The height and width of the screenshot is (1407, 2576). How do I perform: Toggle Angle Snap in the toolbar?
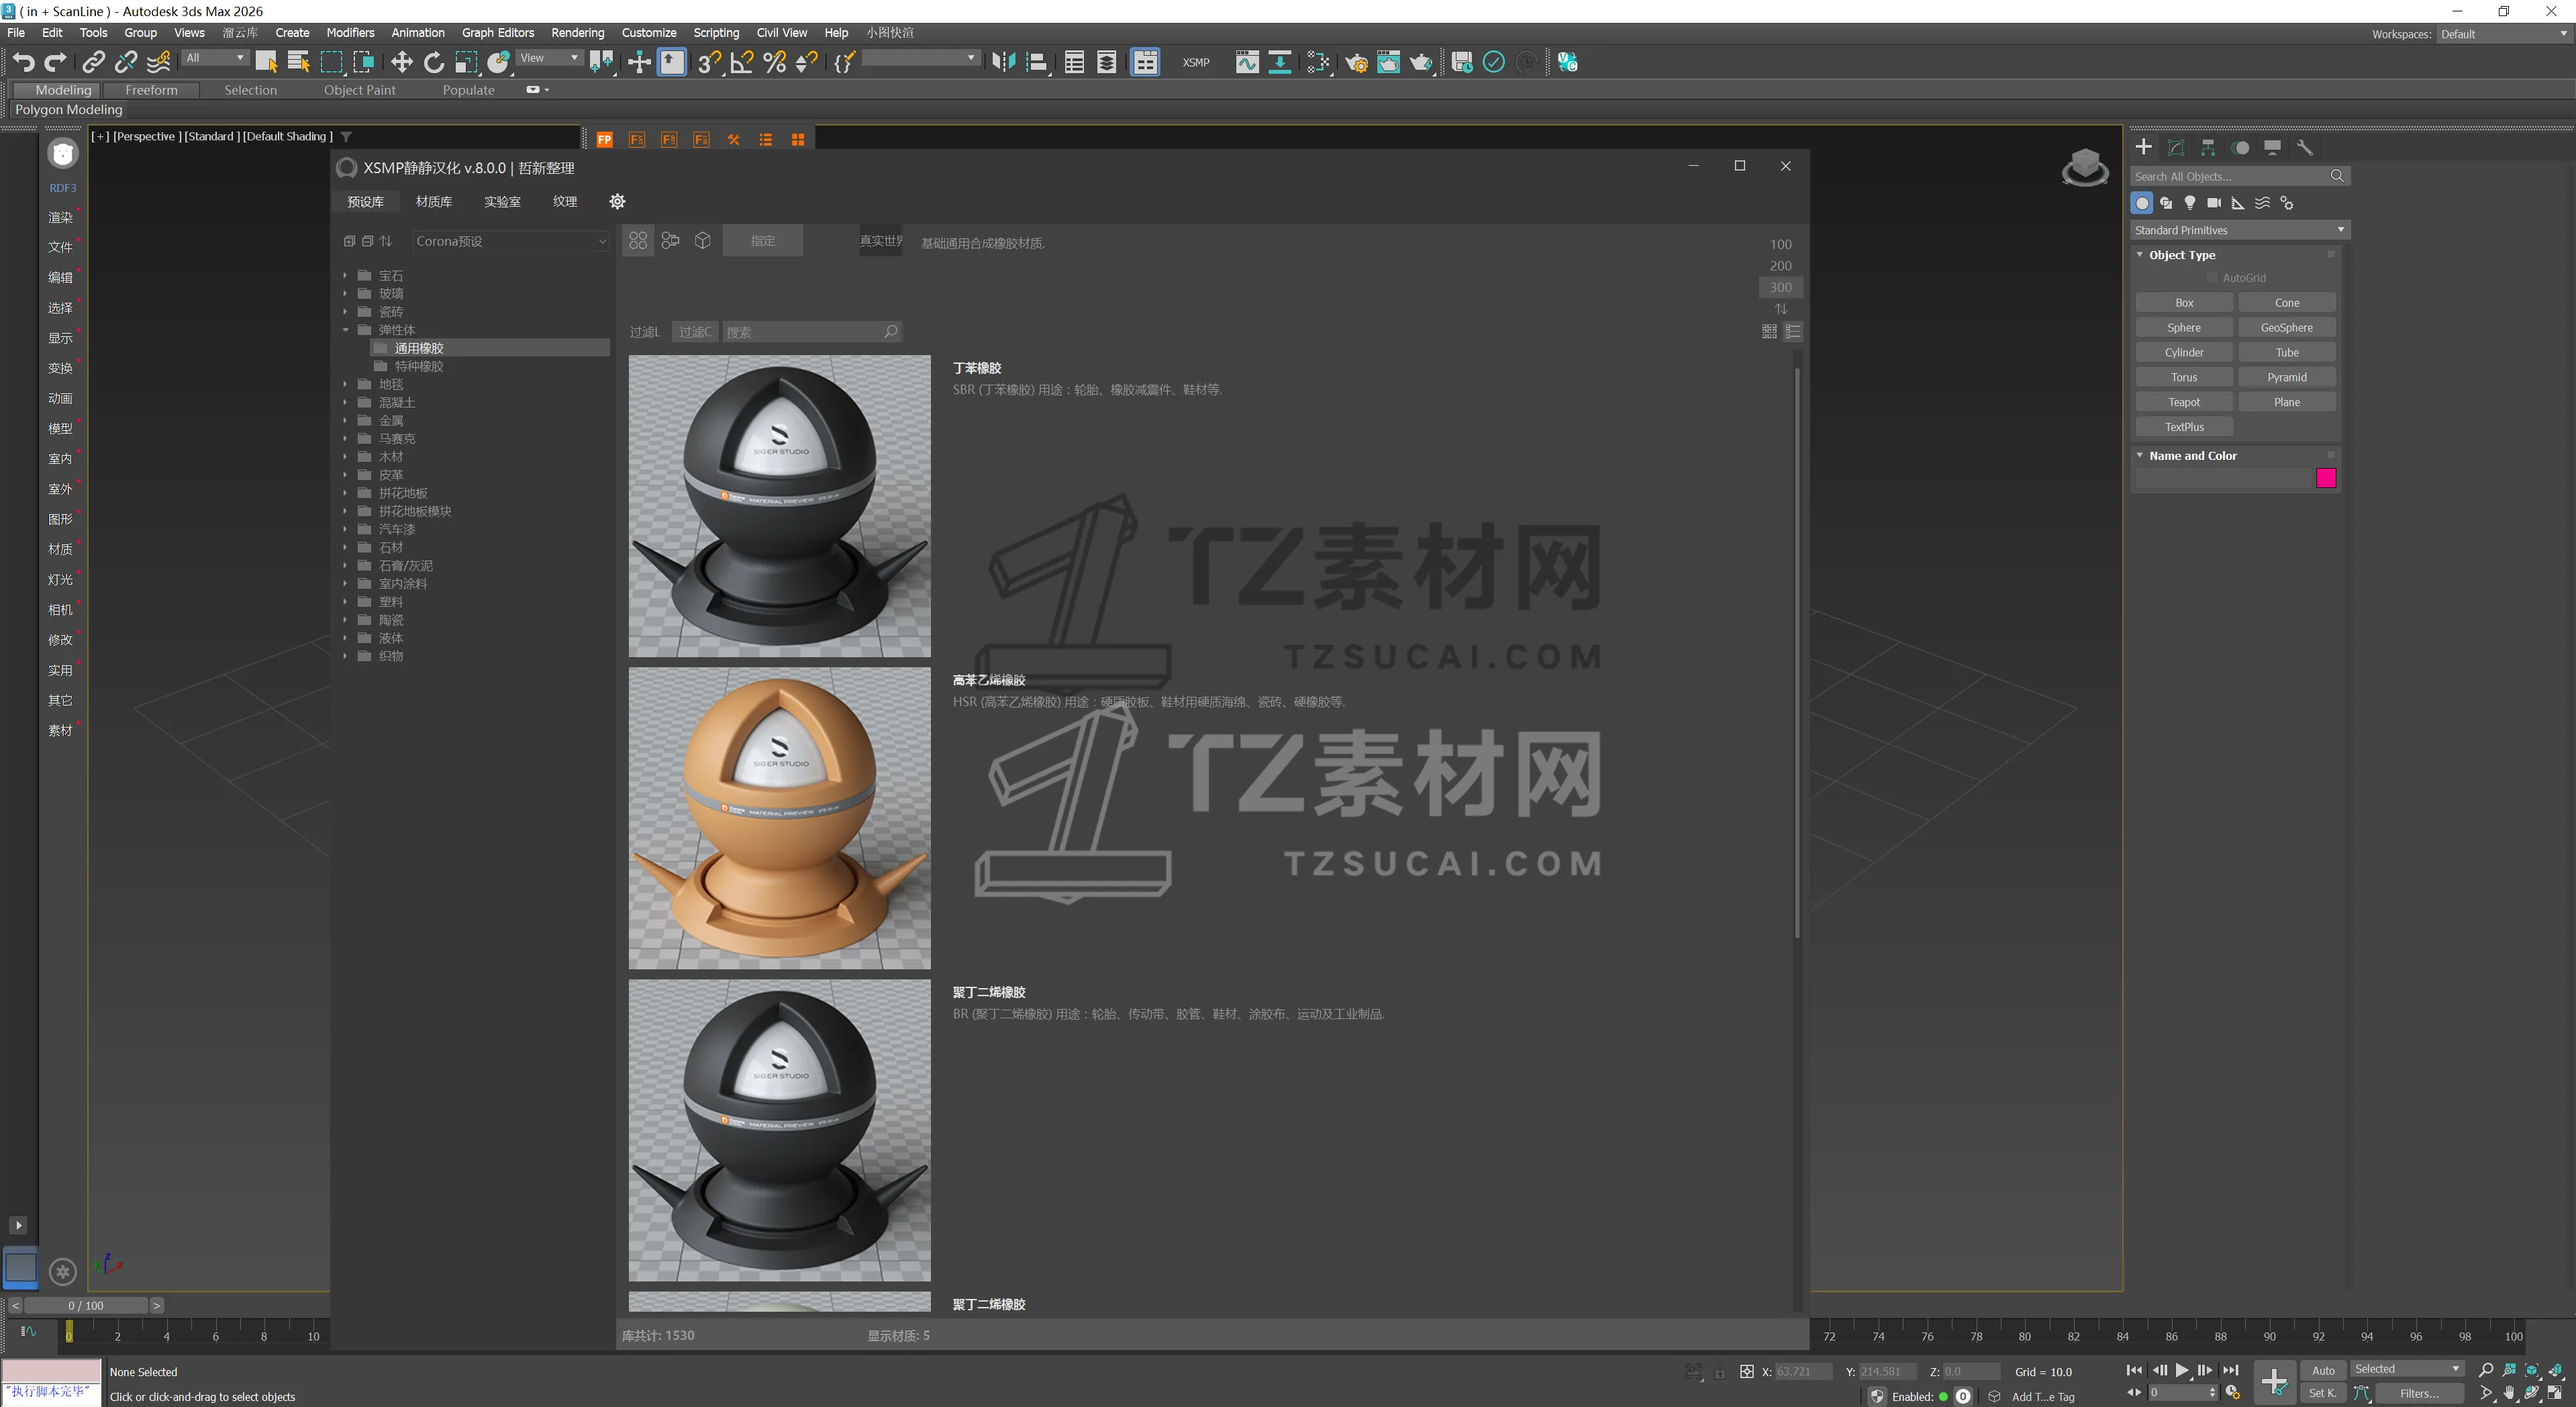[x=741, y=62]
